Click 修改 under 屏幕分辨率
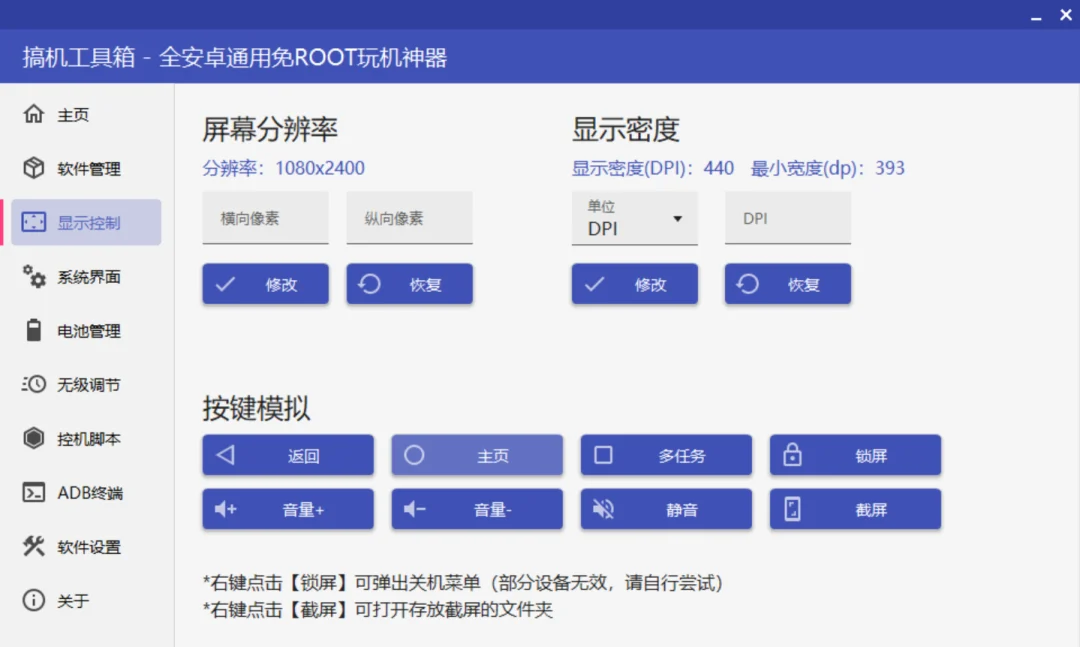The width and height of the screenshot is (1080, 647). click(265, 283)
